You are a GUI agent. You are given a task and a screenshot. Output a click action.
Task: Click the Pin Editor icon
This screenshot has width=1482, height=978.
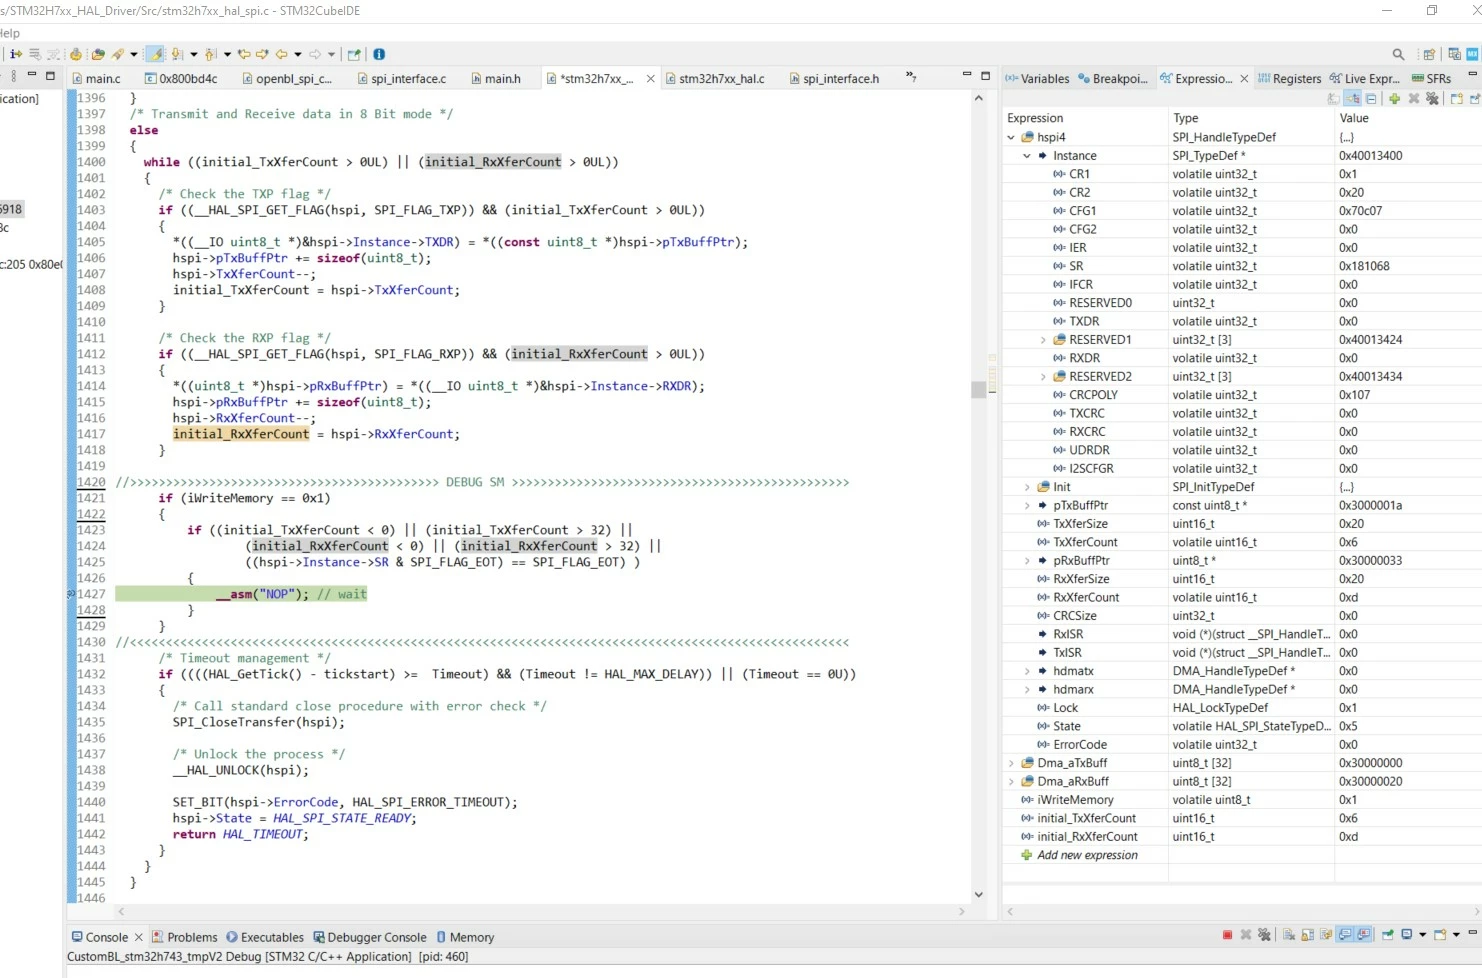coord(354,54)
